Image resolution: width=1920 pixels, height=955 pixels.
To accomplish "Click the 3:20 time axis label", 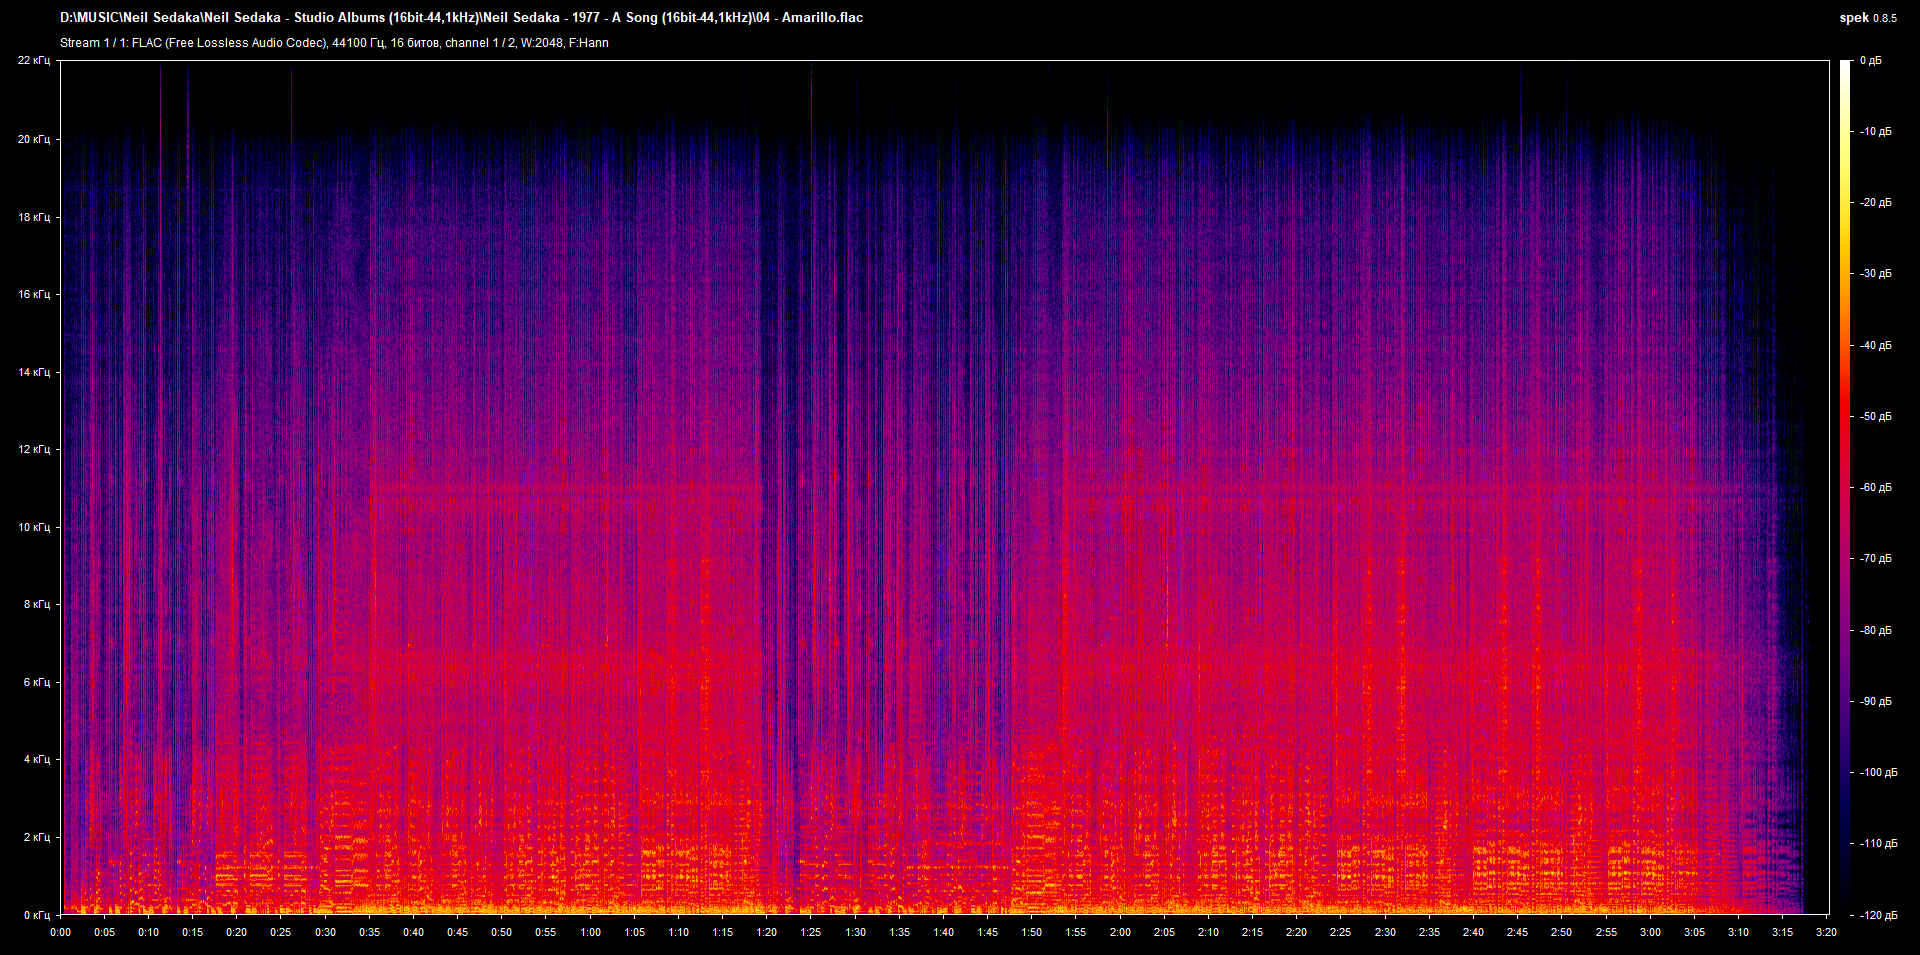I will (x=1826, y=932).
